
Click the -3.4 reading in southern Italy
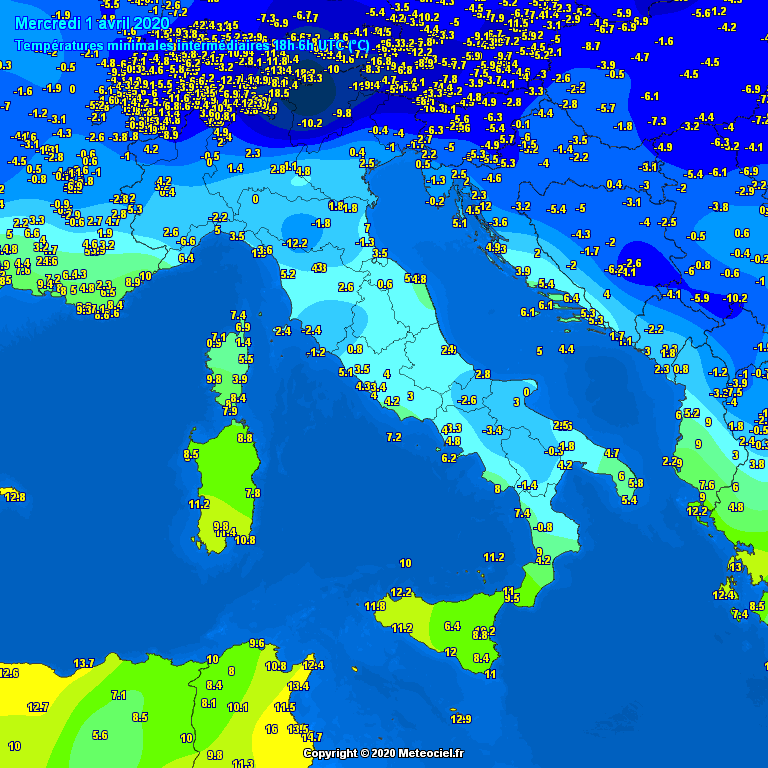pyautogui.click(x=492, y=430)
